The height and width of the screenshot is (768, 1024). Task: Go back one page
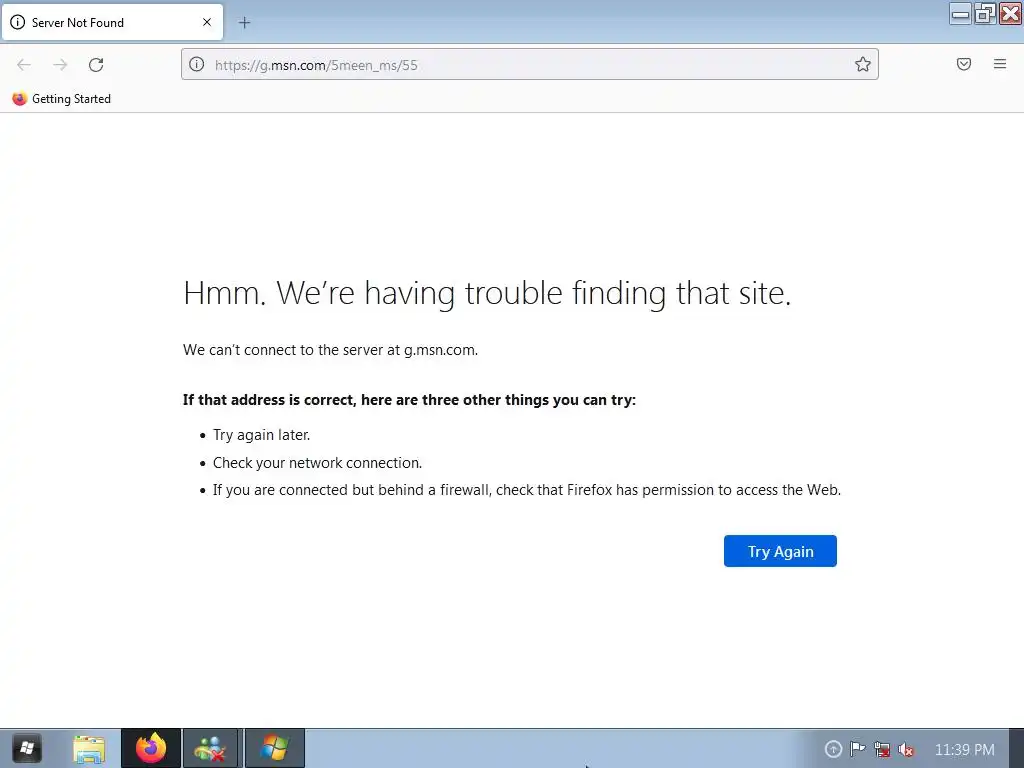coord(24,65)
